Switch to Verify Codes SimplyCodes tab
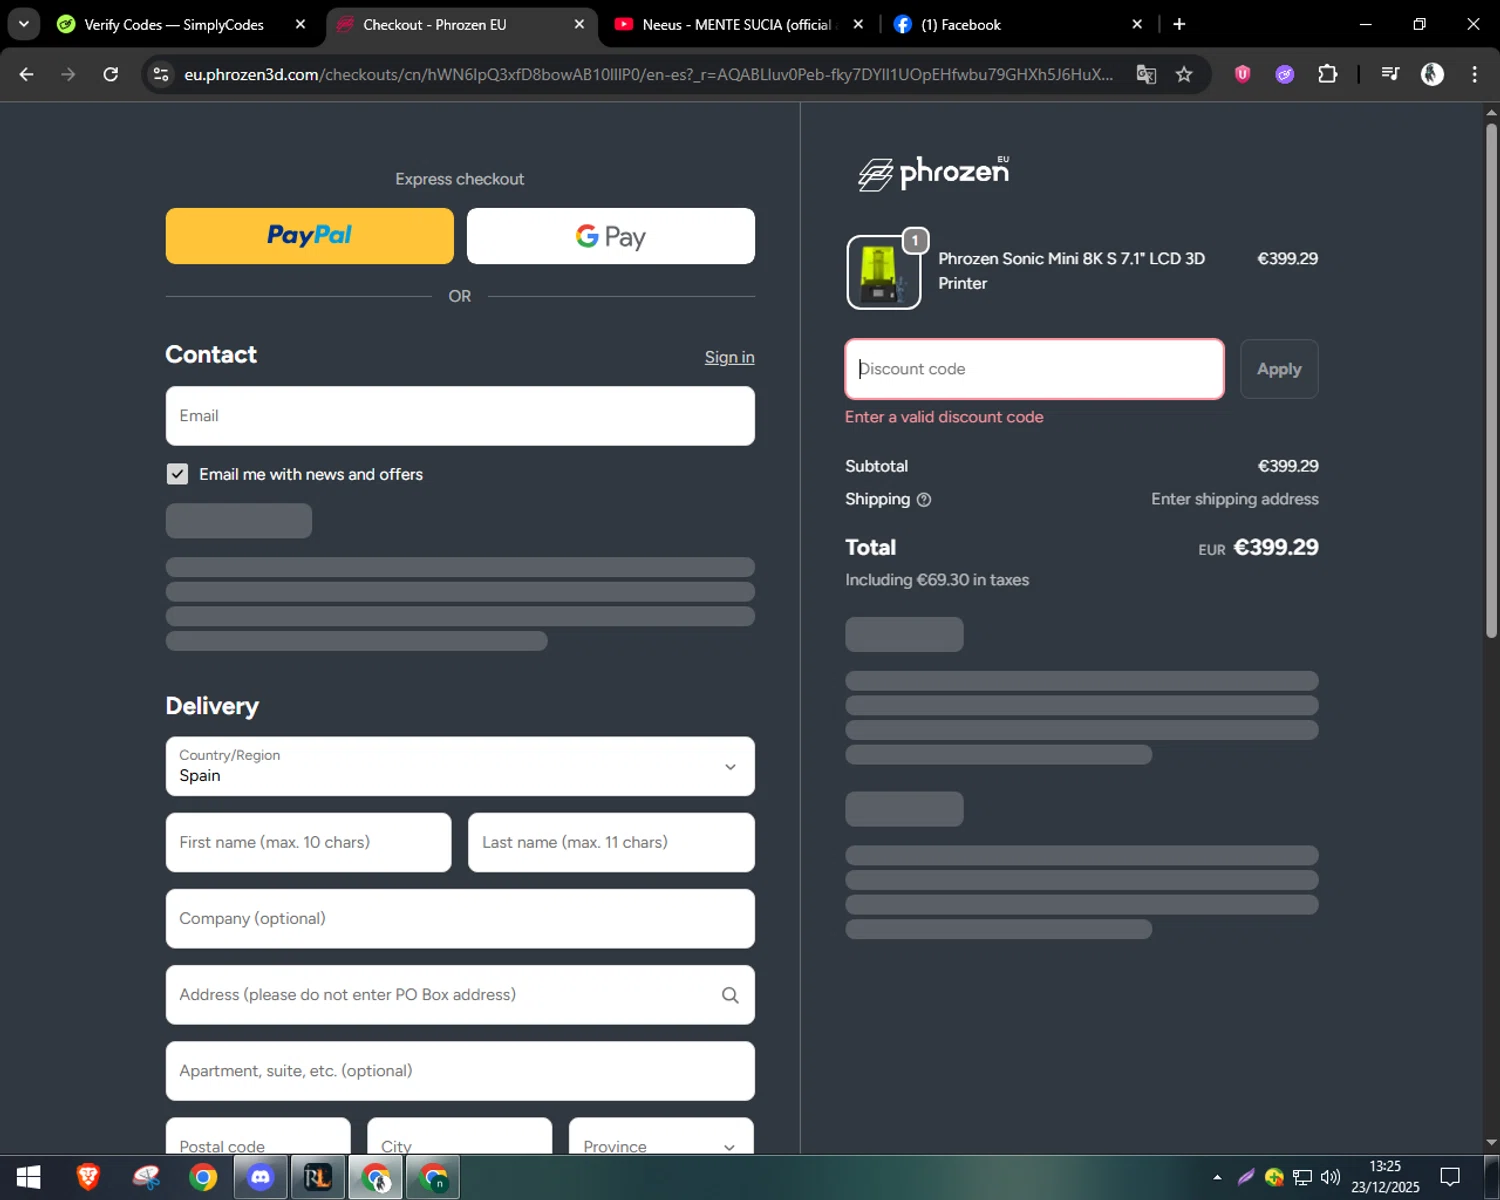The image size is (1500, 1200). tap(174, 24)
